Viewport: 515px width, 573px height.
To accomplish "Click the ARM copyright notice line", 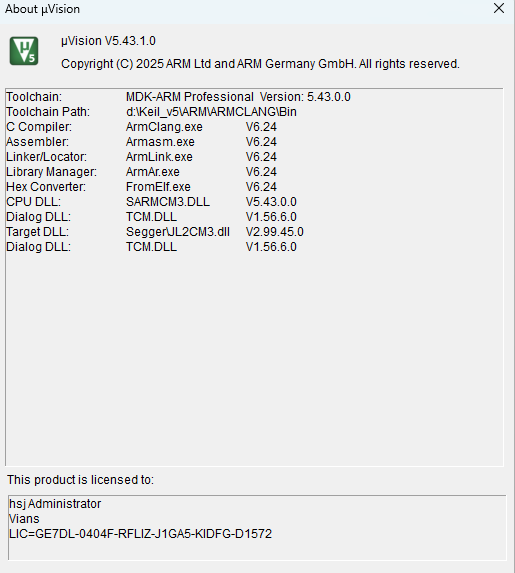I will coord(260,64).
